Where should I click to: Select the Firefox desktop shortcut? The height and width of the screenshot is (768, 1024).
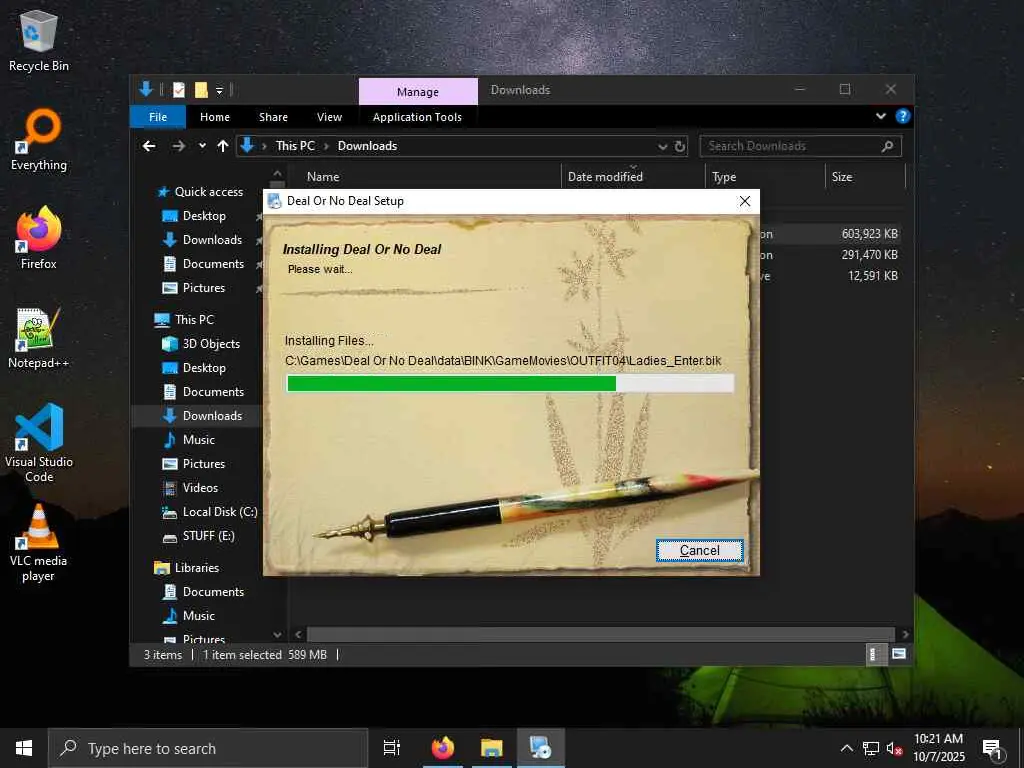pos(39,238)
